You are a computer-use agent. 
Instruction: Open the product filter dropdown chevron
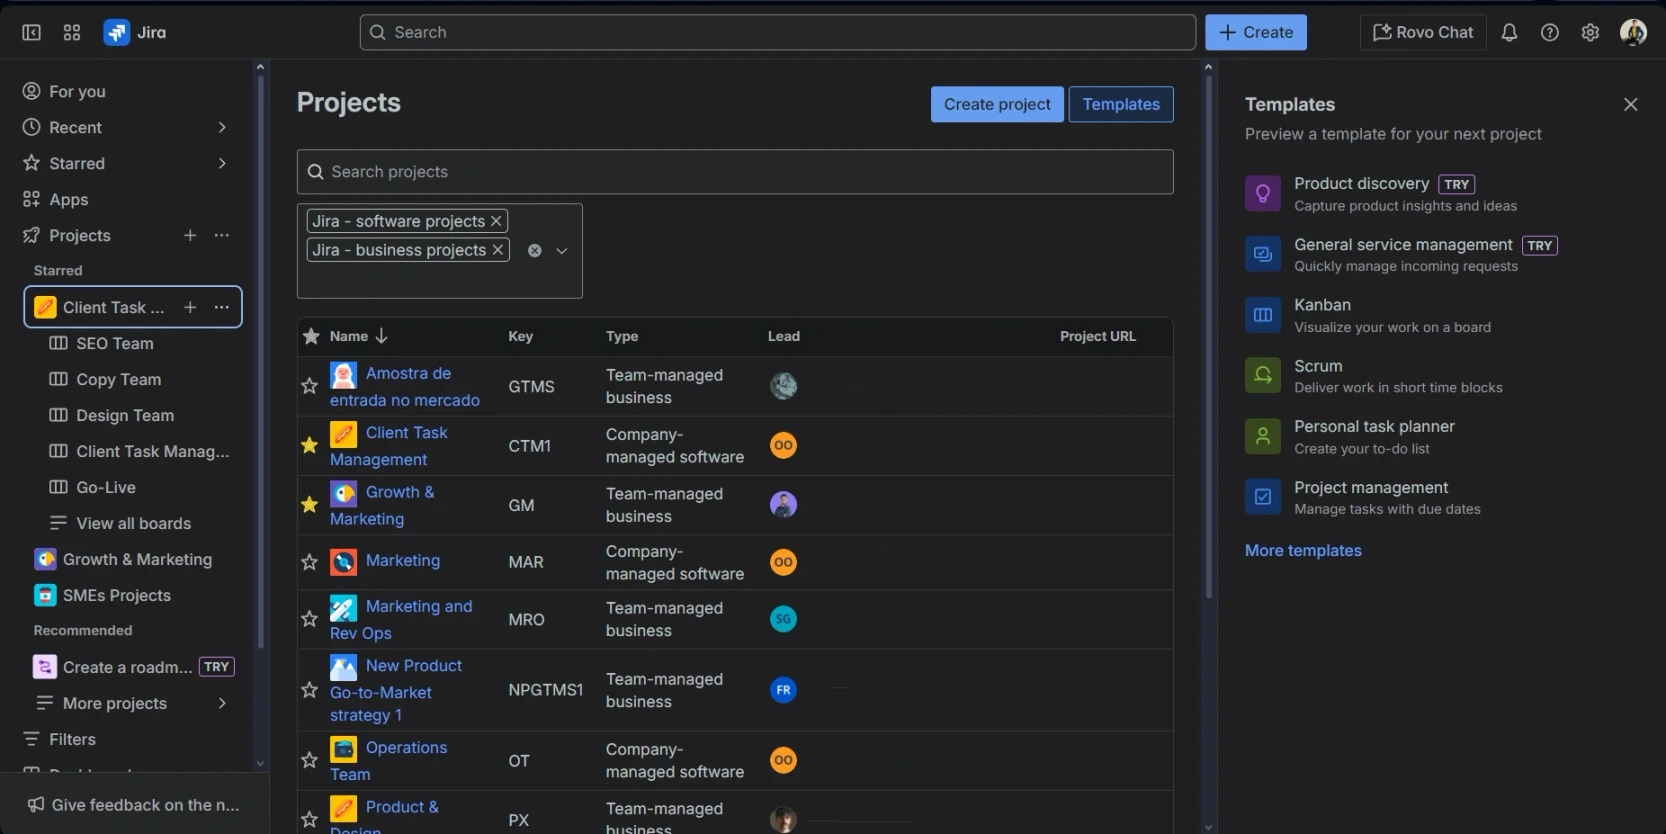[x=562, y=251]
